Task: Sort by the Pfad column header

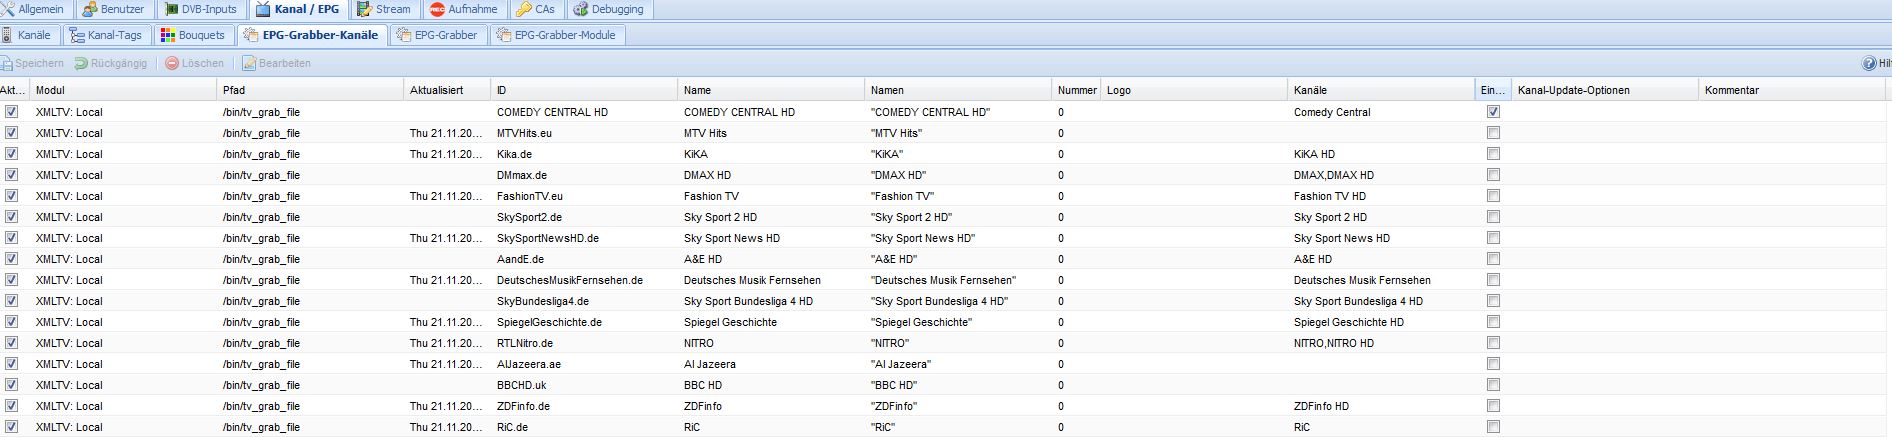Action: (x=310, y=90)
